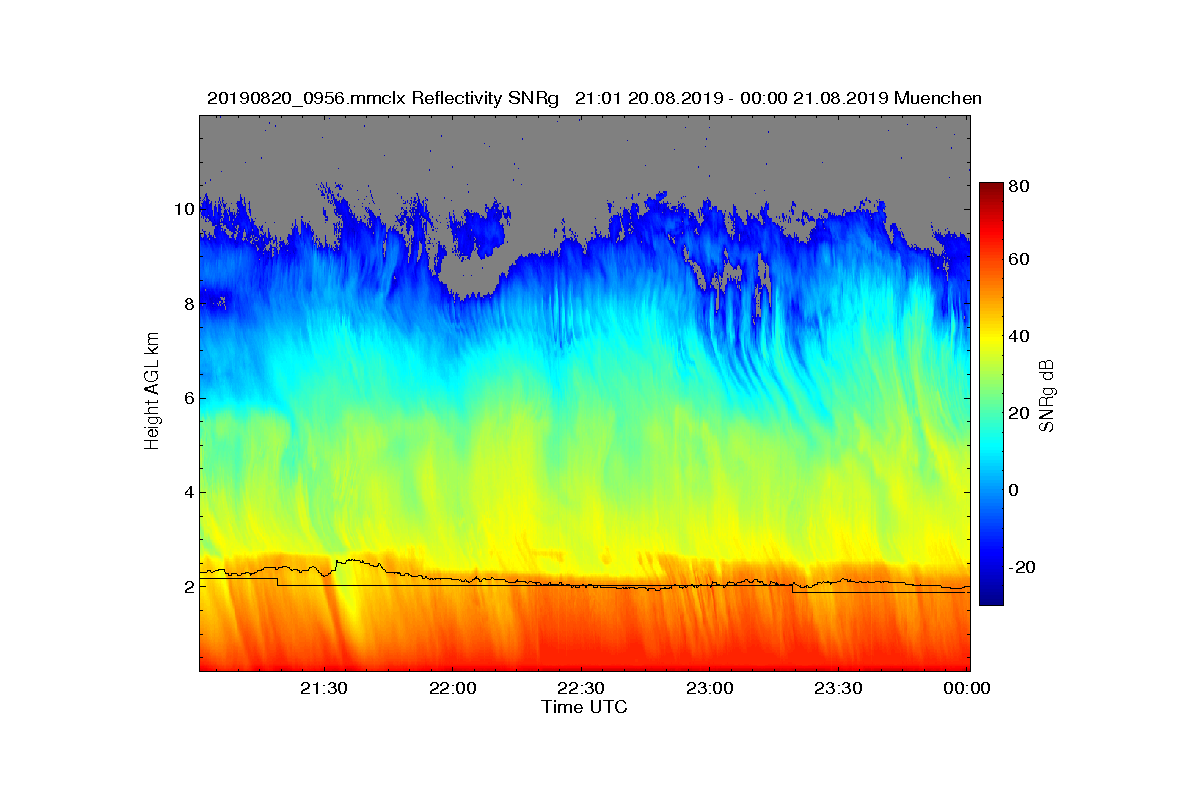
Task: Click the colorbar value 20
Action: pyautogui.click(x=1021, y=413)
